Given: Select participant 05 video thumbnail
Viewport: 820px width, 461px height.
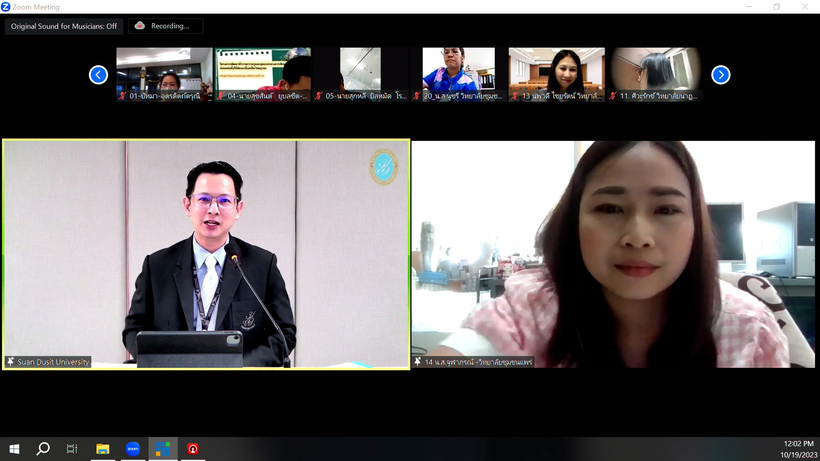Looking at the screenshot, I should click(x=360, y=72).
